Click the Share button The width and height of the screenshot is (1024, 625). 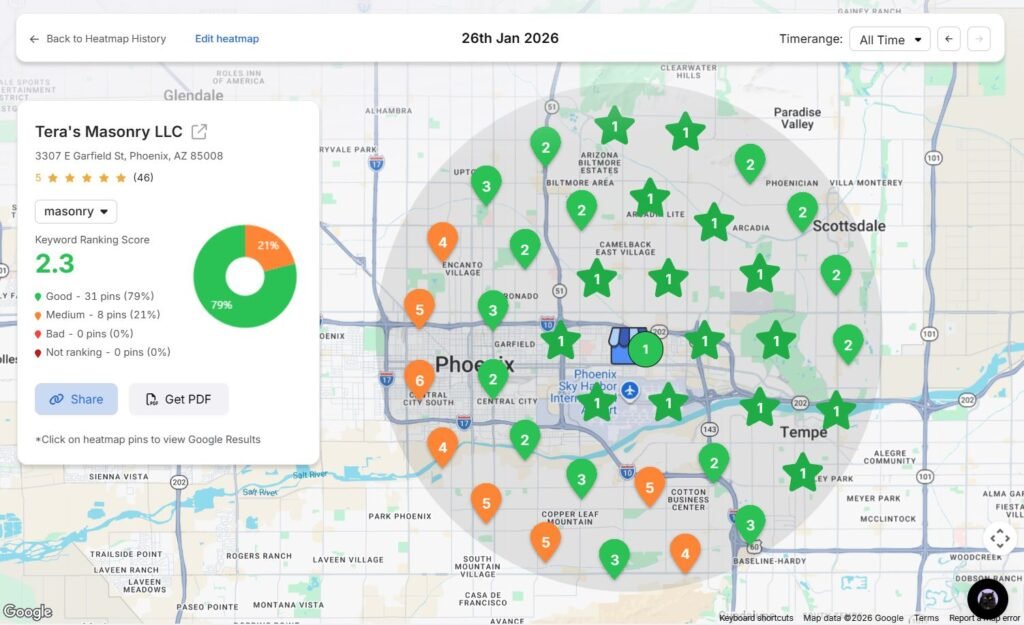76,399
